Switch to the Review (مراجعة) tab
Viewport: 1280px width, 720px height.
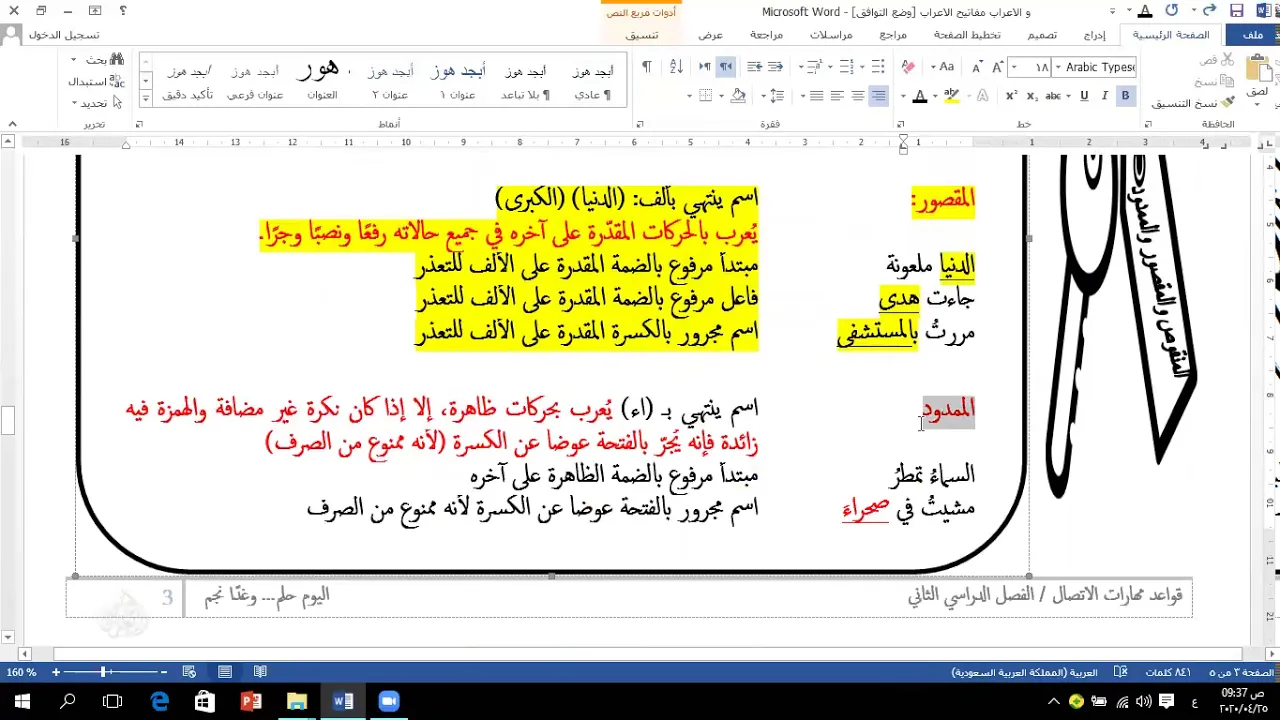[767, 35]
